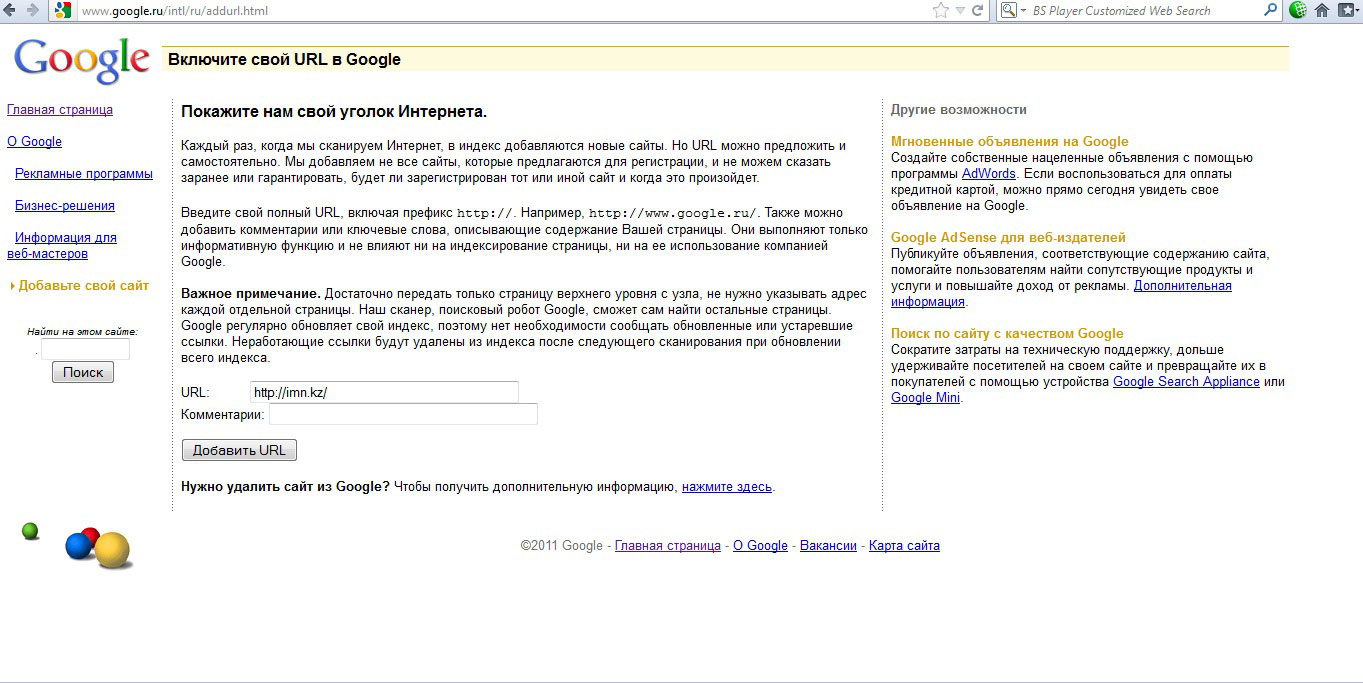Select the Добавьте свой сайт sidebar item
Image resolution: width=1363 pixels, height=683 pixels.
[83, 286]
